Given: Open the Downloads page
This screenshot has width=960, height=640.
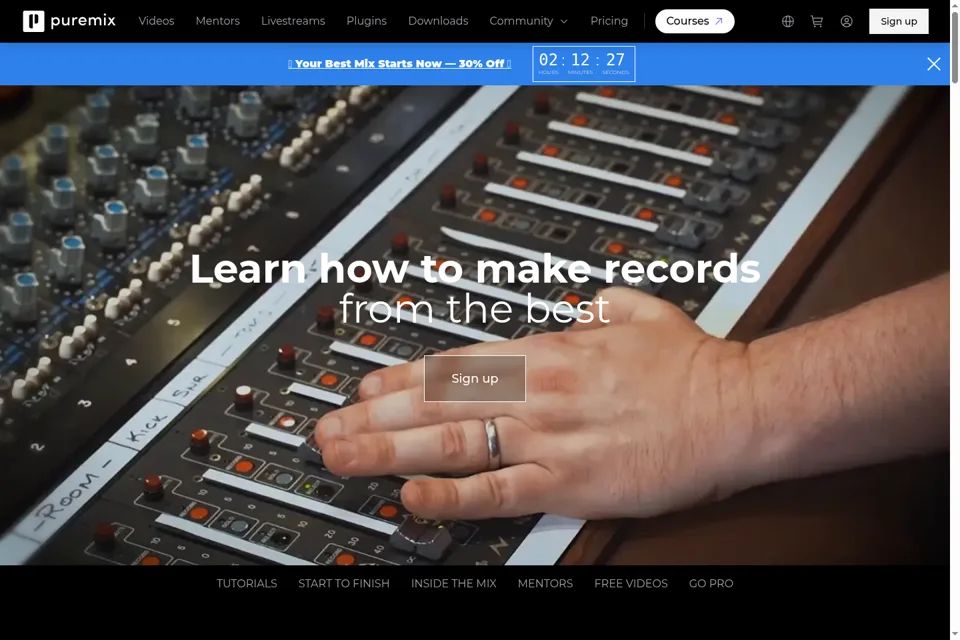Looking at the screenshot, I should (438, 21).
